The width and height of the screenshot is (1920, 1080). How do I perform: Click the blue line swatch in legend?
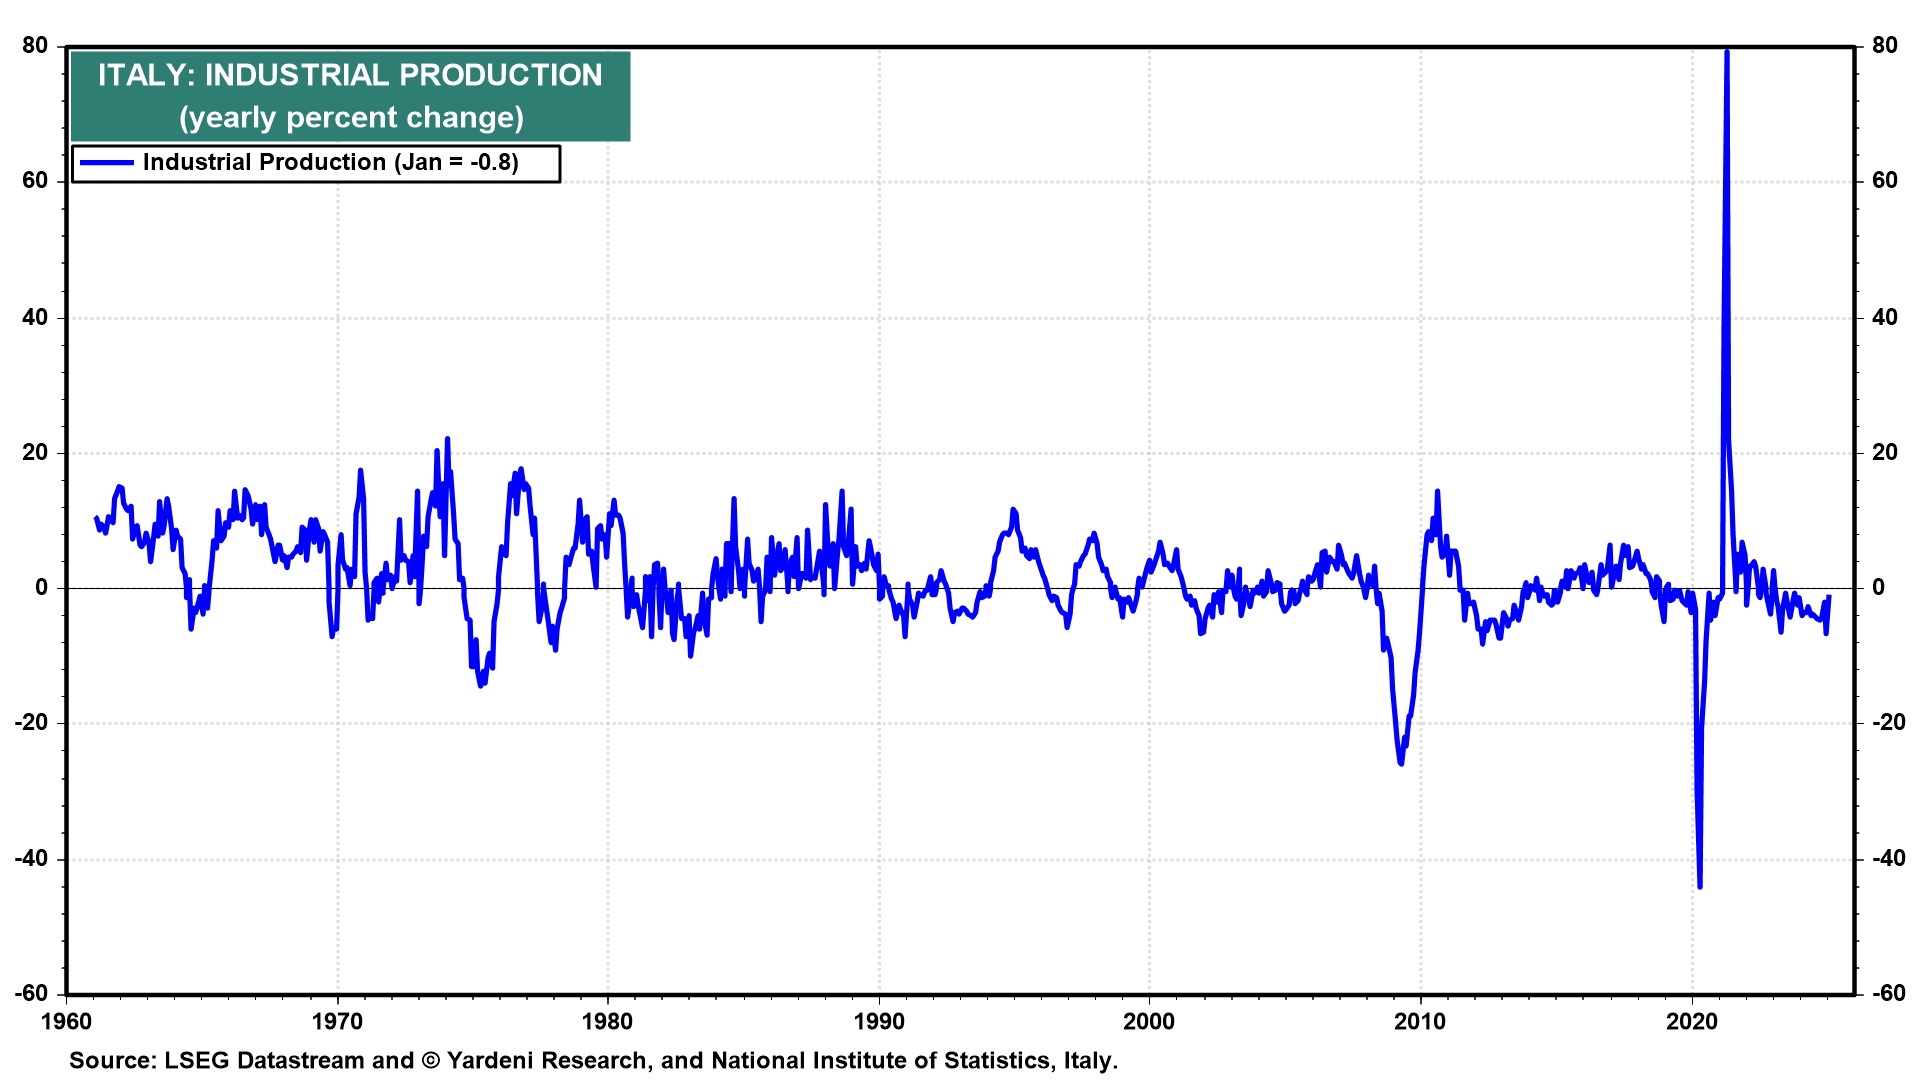click(x=106, y=163)
